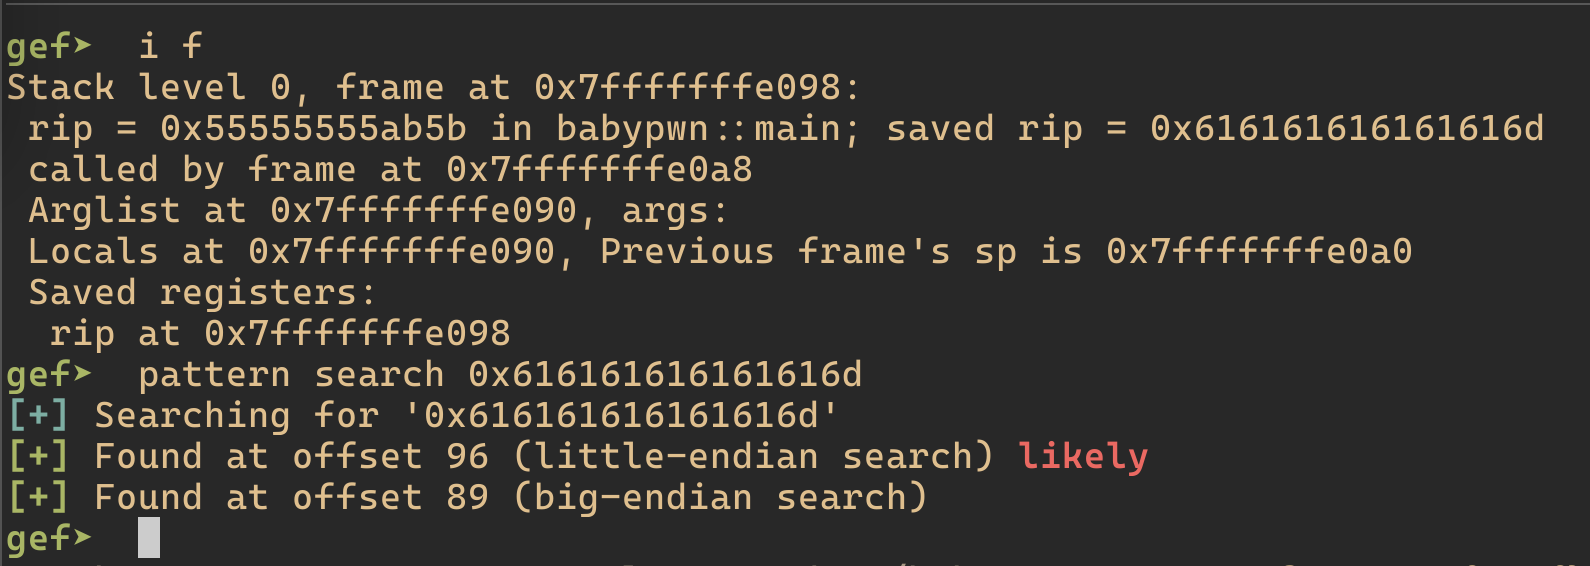The width and height of the screenshot is (1590, 566).
Task: Click the rip value 0x55555555ab5b
Action: coord(313,128)
